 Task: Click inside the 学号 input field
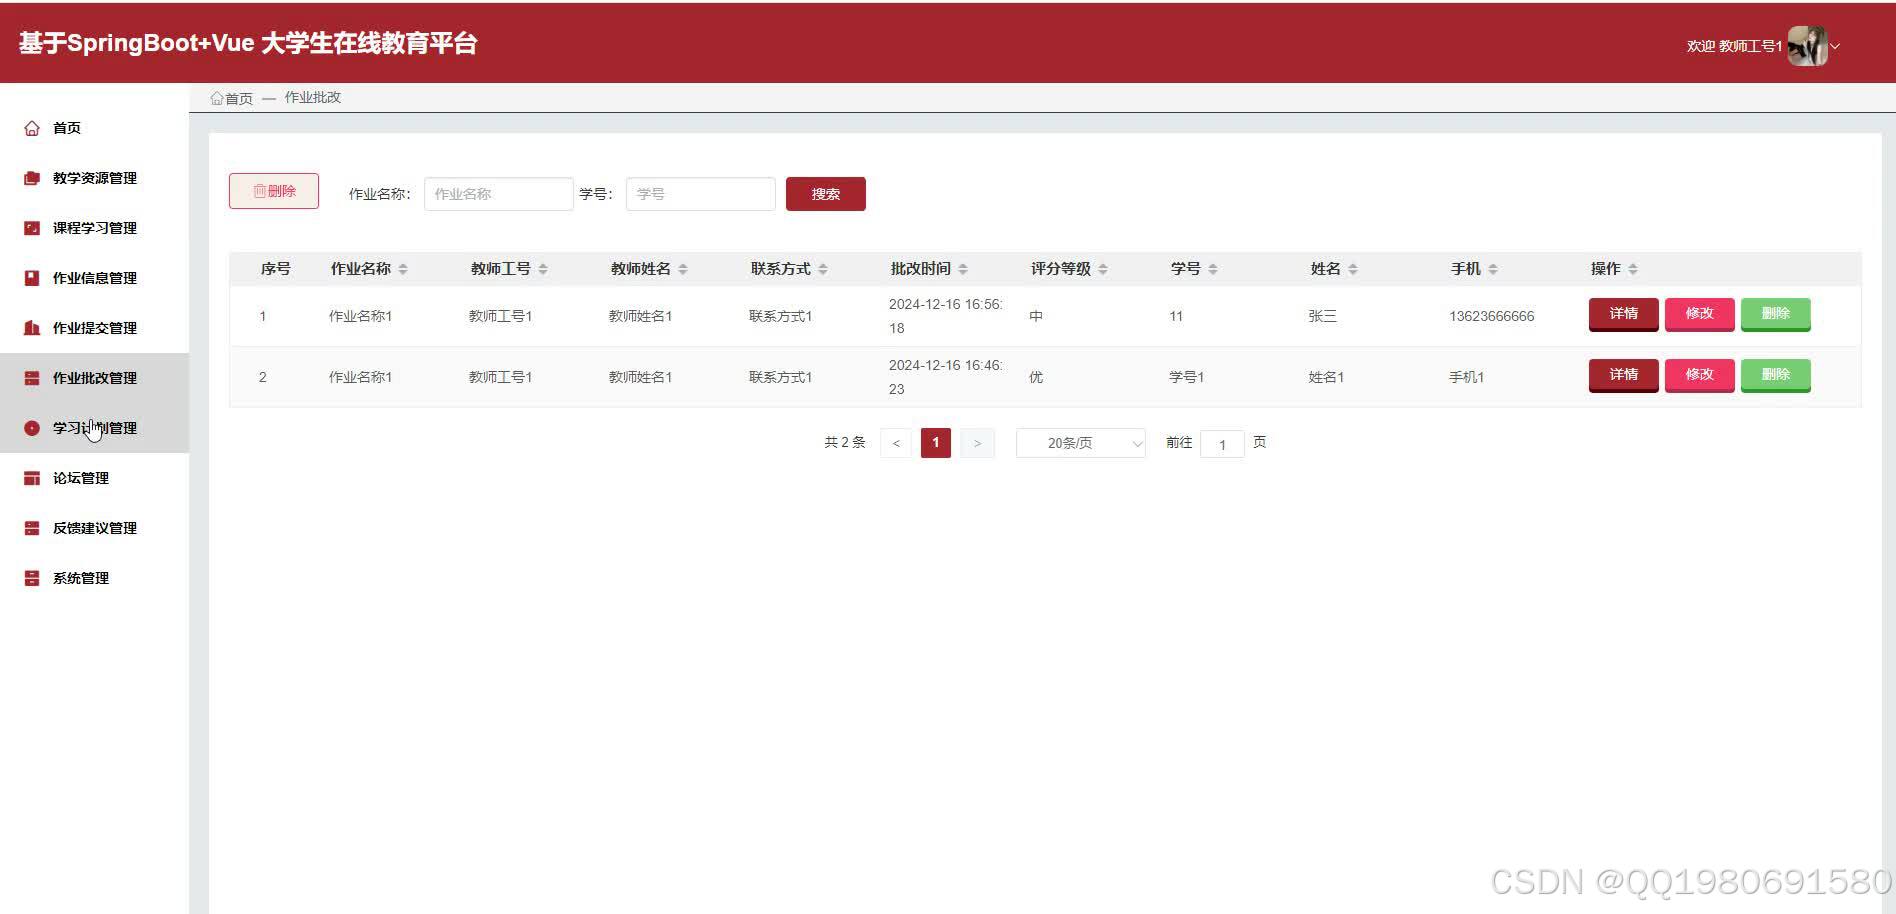coord(699,193)
